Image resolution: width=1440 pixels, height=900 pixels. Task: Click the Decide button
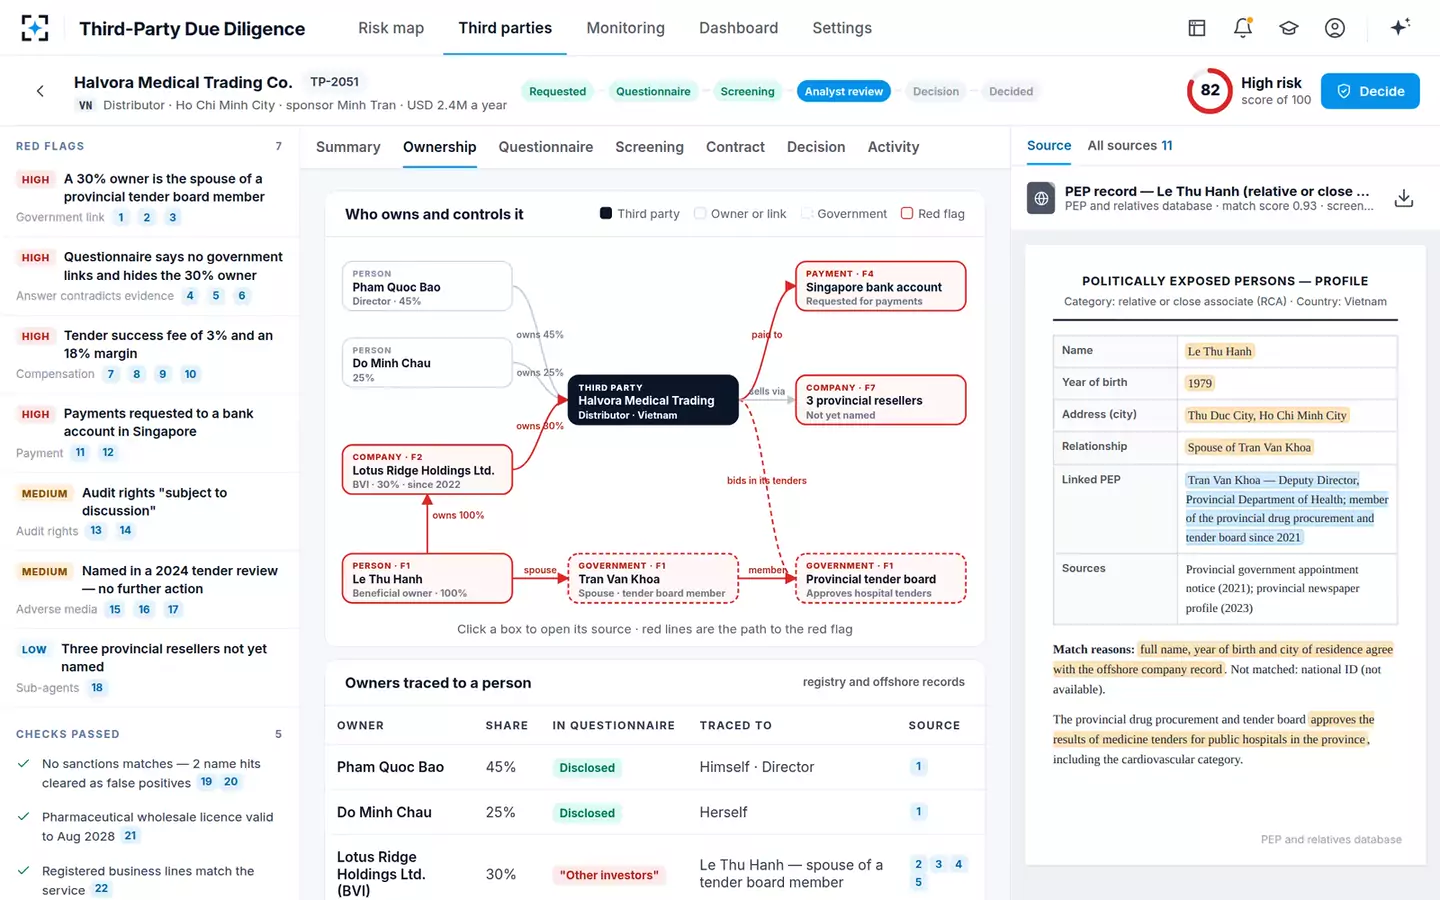1370,91
